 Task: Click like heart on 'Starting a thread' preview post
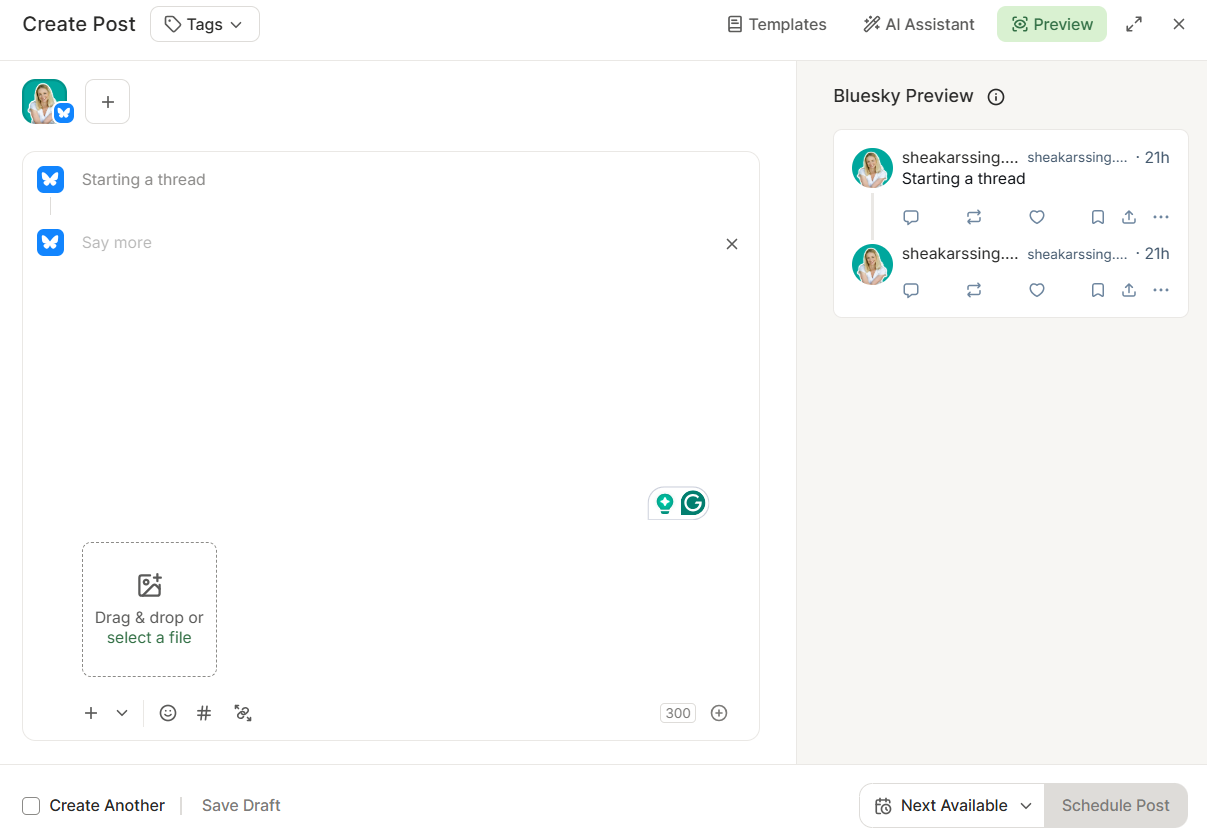point(1037,217)
